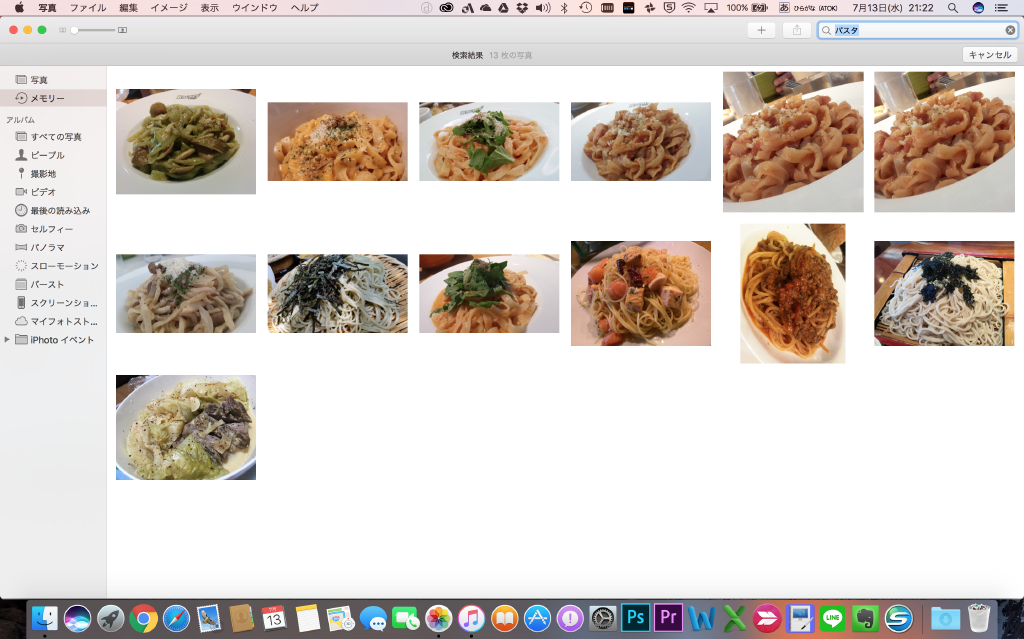
Task: Click the キャンセル button
Action: point(990,54)
